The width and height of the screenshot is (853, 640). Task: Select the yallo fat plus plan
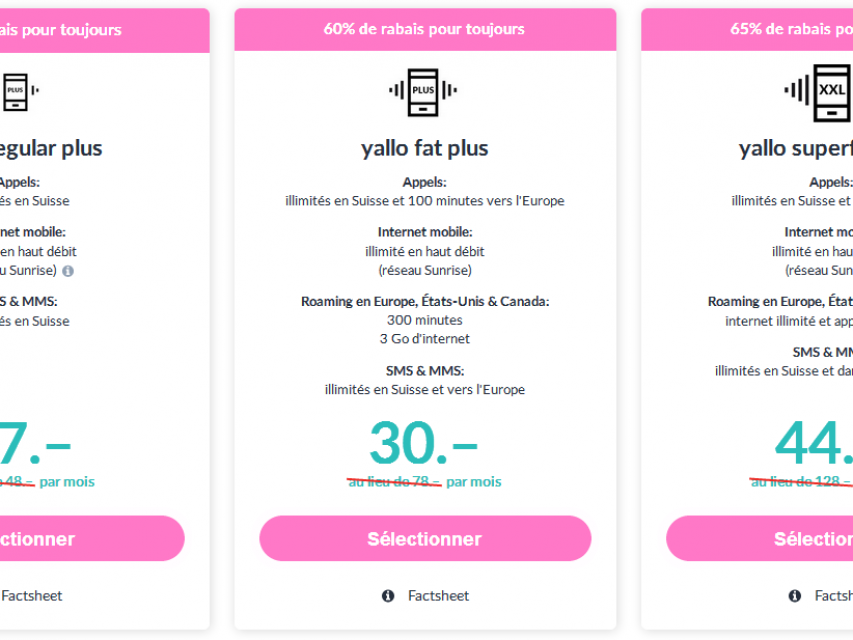pos(425,538)
